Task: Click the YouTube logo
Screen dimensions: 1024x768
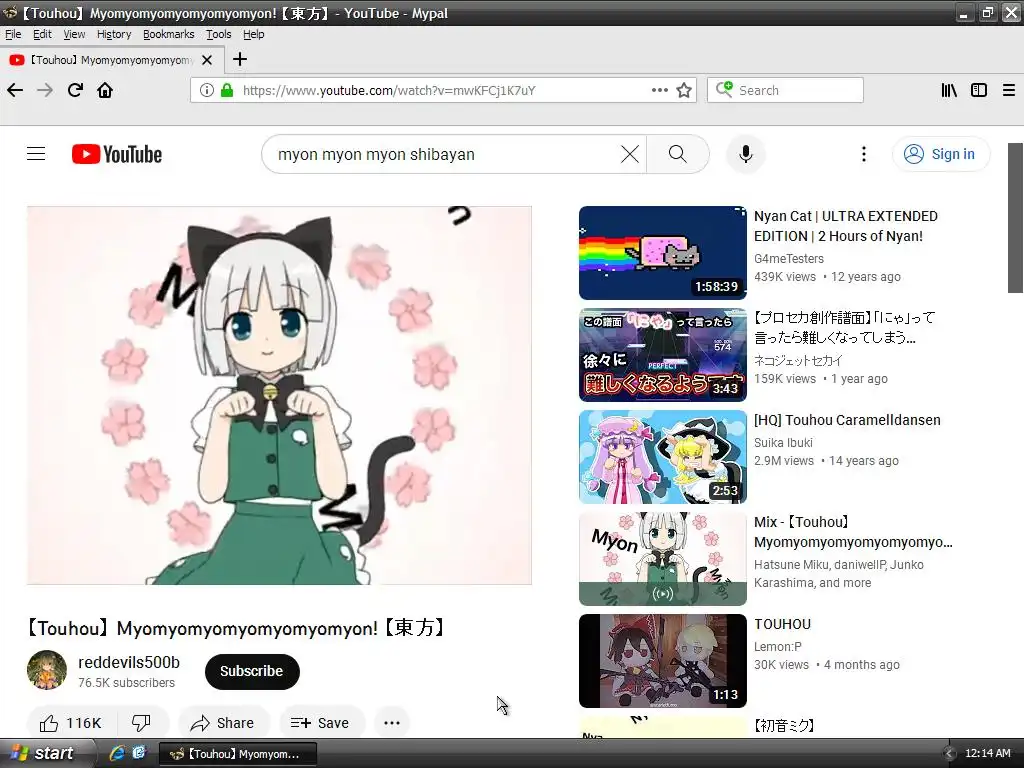Action: pyautogui.click(x=117, y=154)
